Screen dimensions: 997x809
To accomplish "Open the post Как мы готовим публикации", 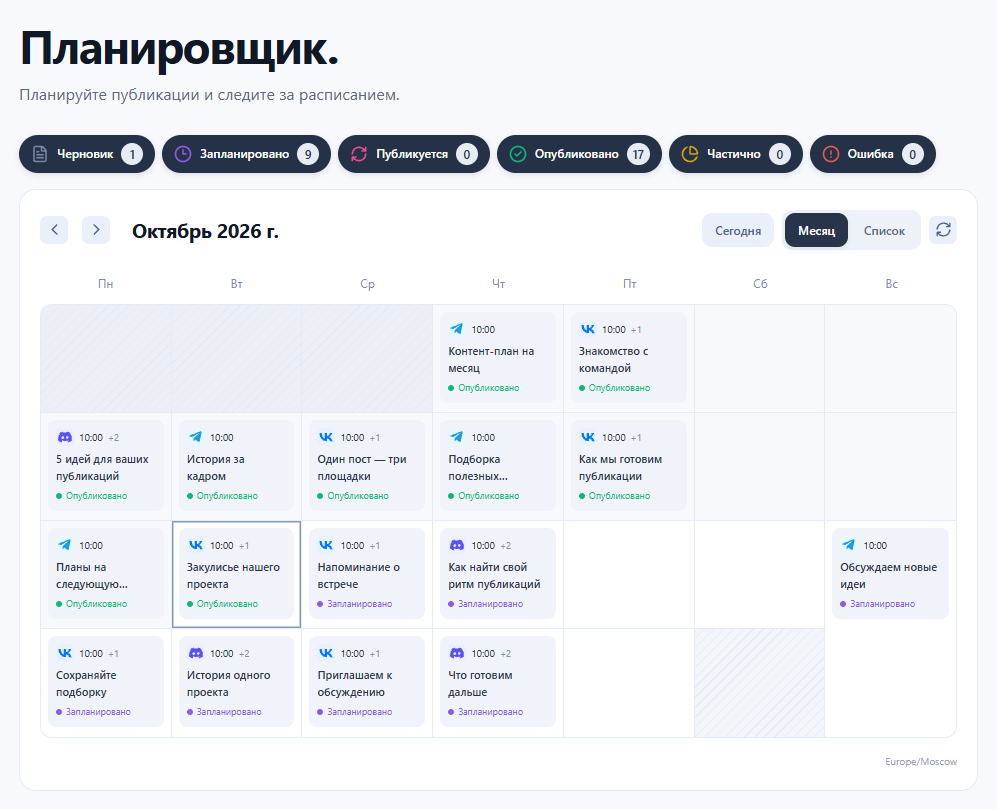I will [629, 466].
